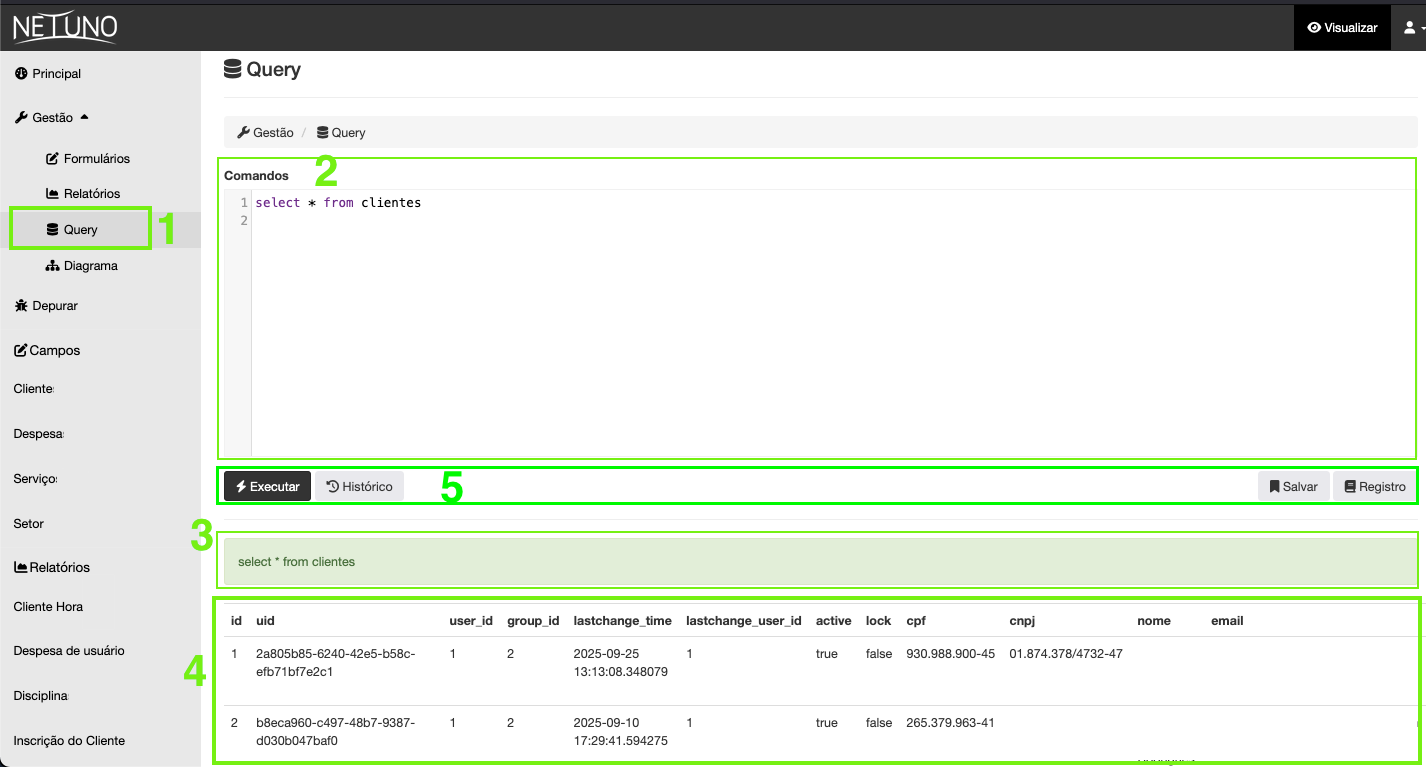Open the Histórico query history
The width and height of the screenshot is (1426, 767).
[x=359, y=486]
